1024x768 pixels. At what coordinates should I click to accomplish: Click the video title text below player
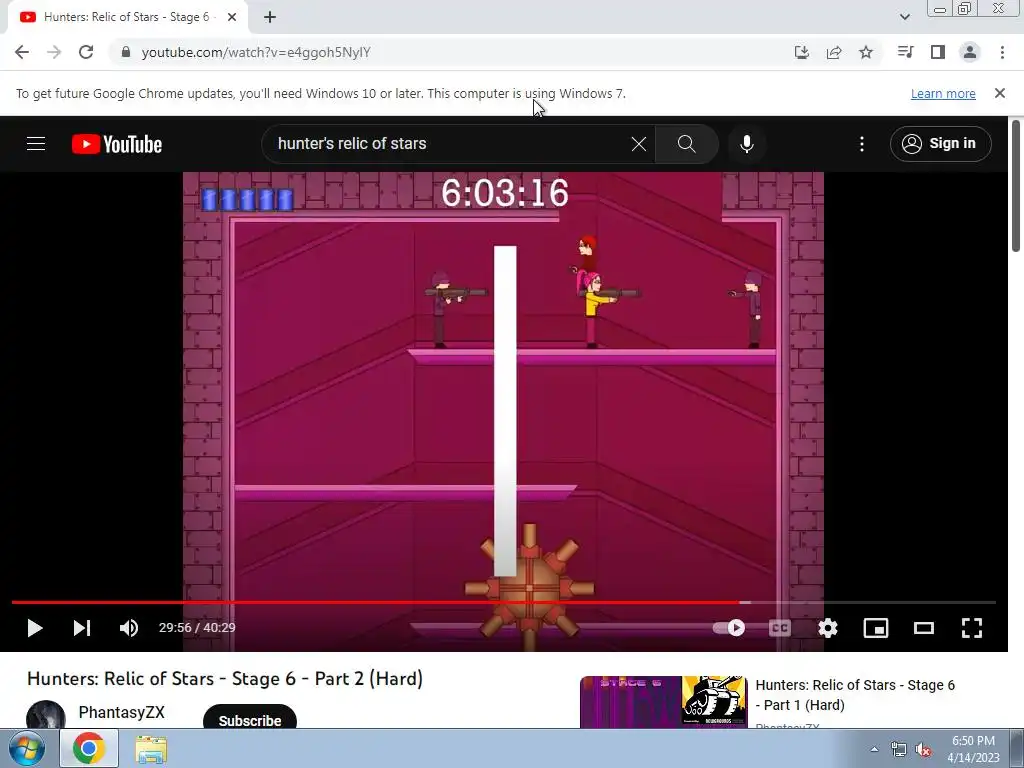point(225,679)
